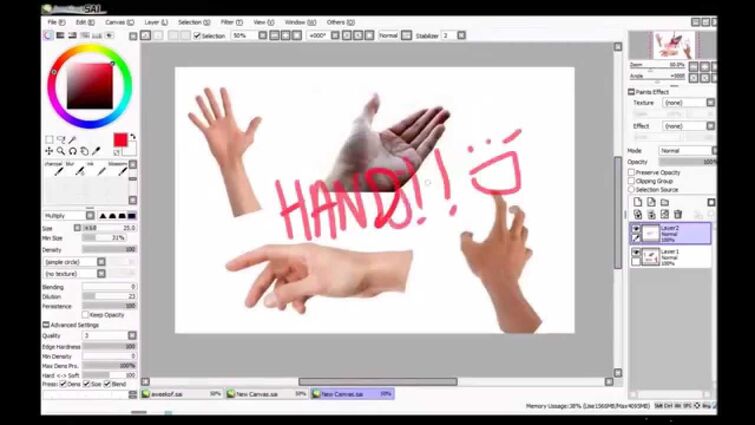Select the Layer1 thumbnail
Image resolution: width=755 pixels, height=425 pixels.
pyautogui.click(x=651, y=257)
